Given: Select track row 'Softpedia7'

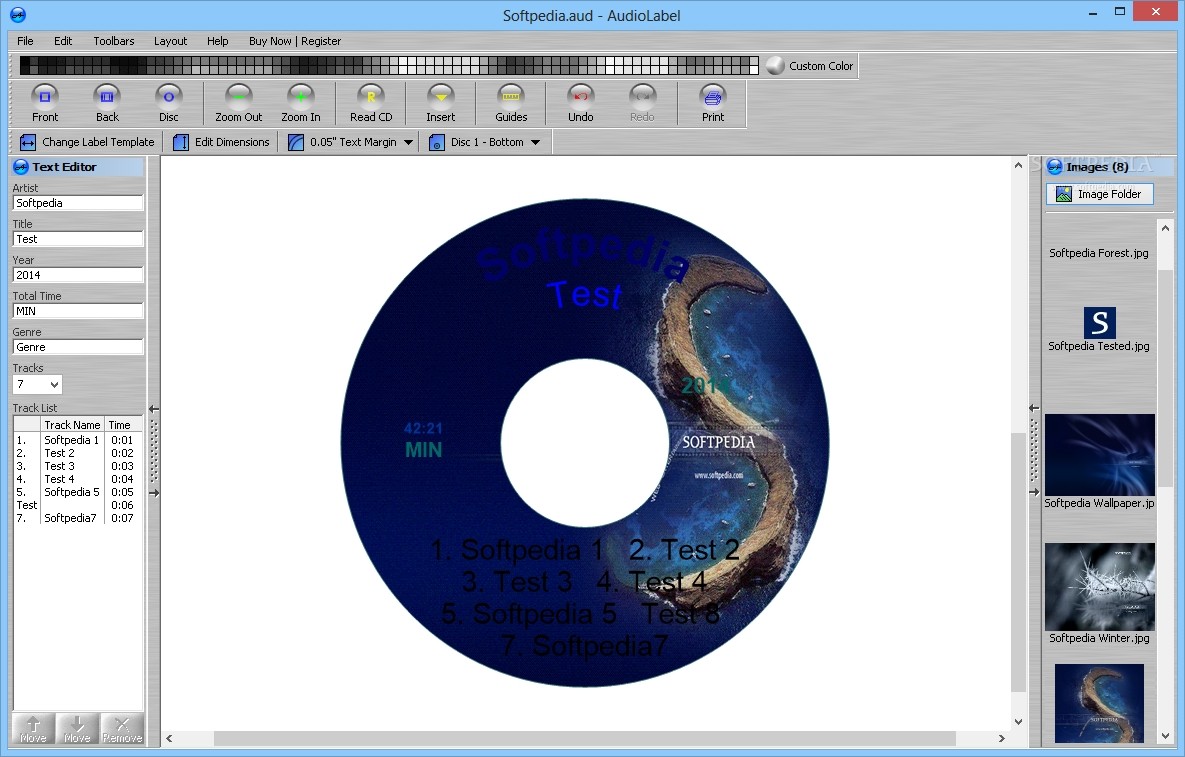Looking at the screenshot, I should pyautogui.click(x=78, y=518).
